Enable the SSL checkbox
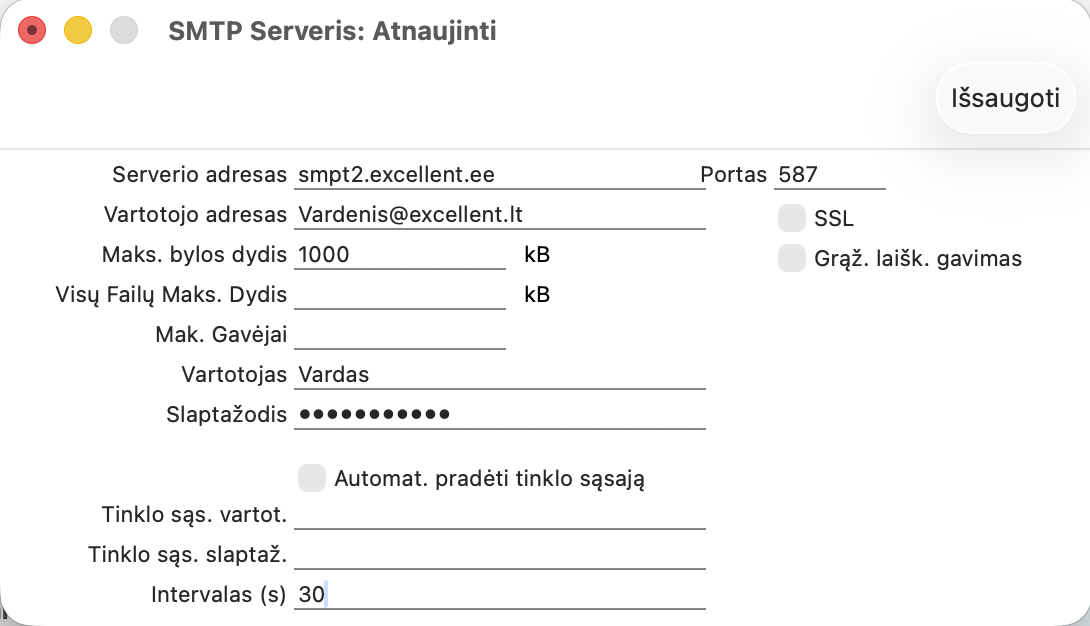 [792, 218]
